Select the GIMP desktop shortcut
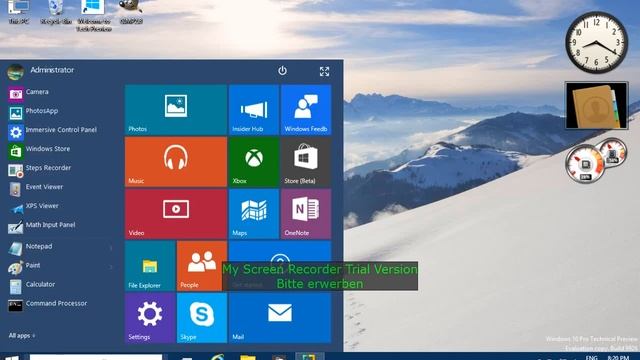 pos(131,11)
